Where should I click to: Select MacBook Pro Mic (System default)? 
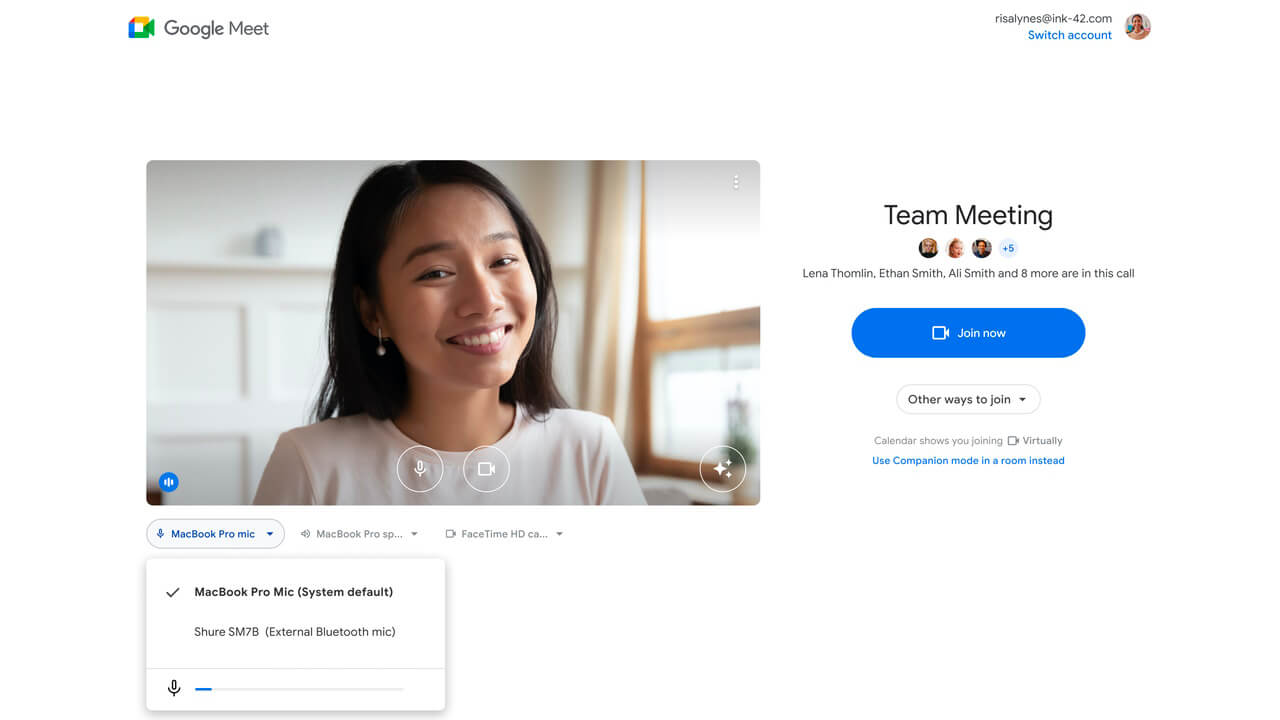293,592
